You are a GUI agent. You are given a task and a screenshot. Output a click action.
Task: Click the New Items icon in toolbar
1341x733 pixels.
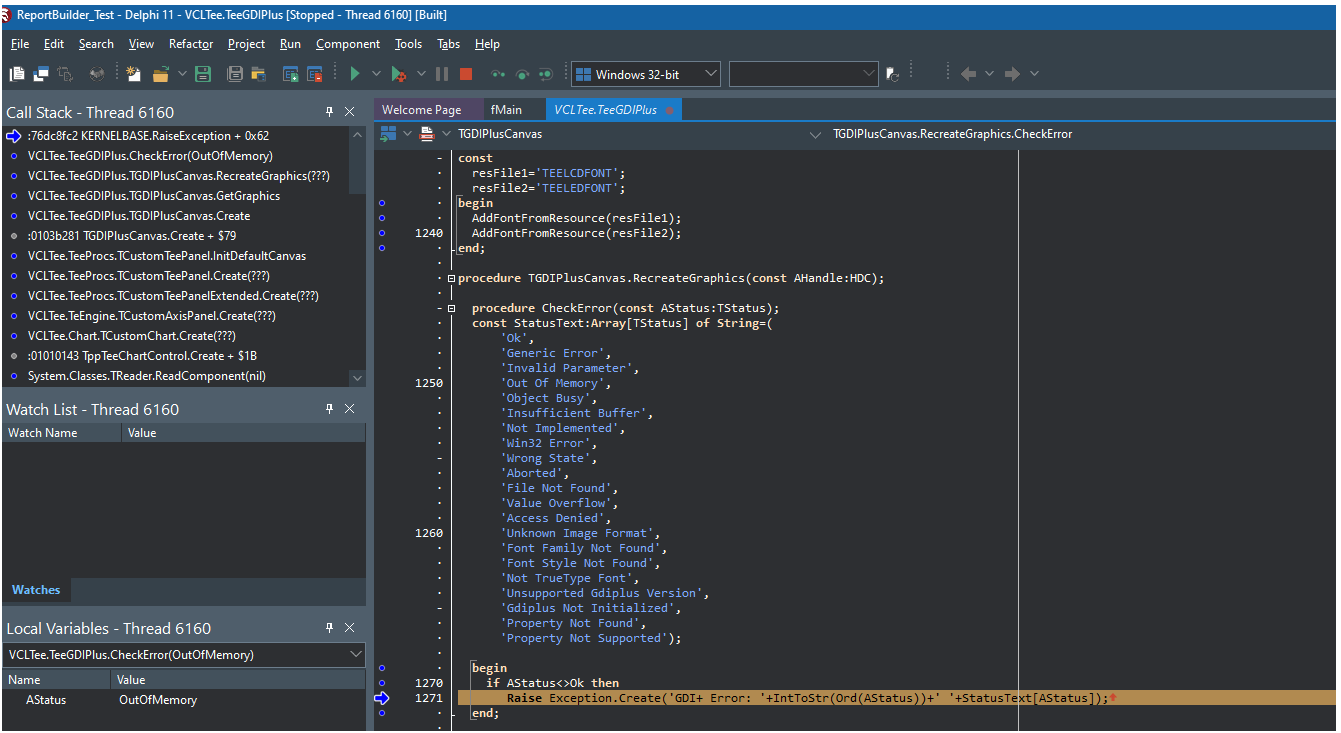[133, 74]
